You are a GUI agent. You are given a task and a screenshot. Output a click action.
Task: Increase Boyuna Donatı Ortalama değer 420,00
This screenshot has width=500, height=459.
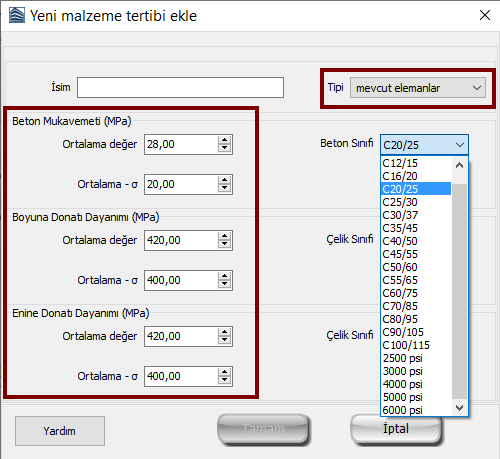(224, 236)
